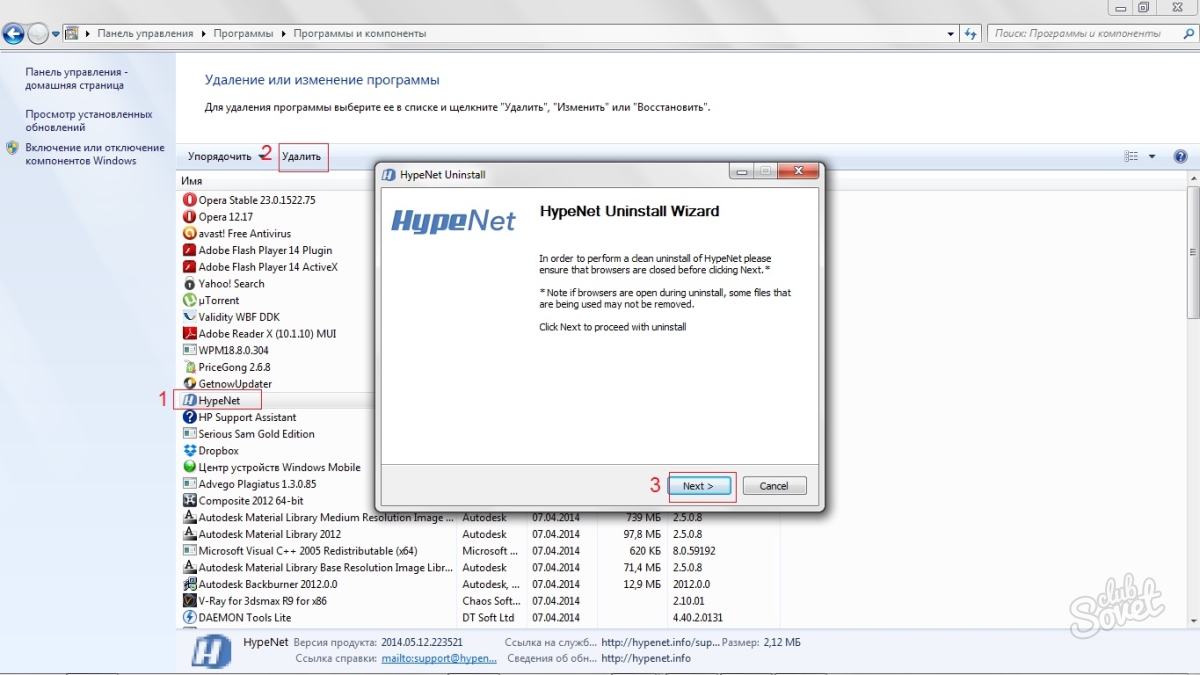1200x675 pixels.
Task: Click the Autodesk Material Library Medium Resolution row
Action: point(480,517)
